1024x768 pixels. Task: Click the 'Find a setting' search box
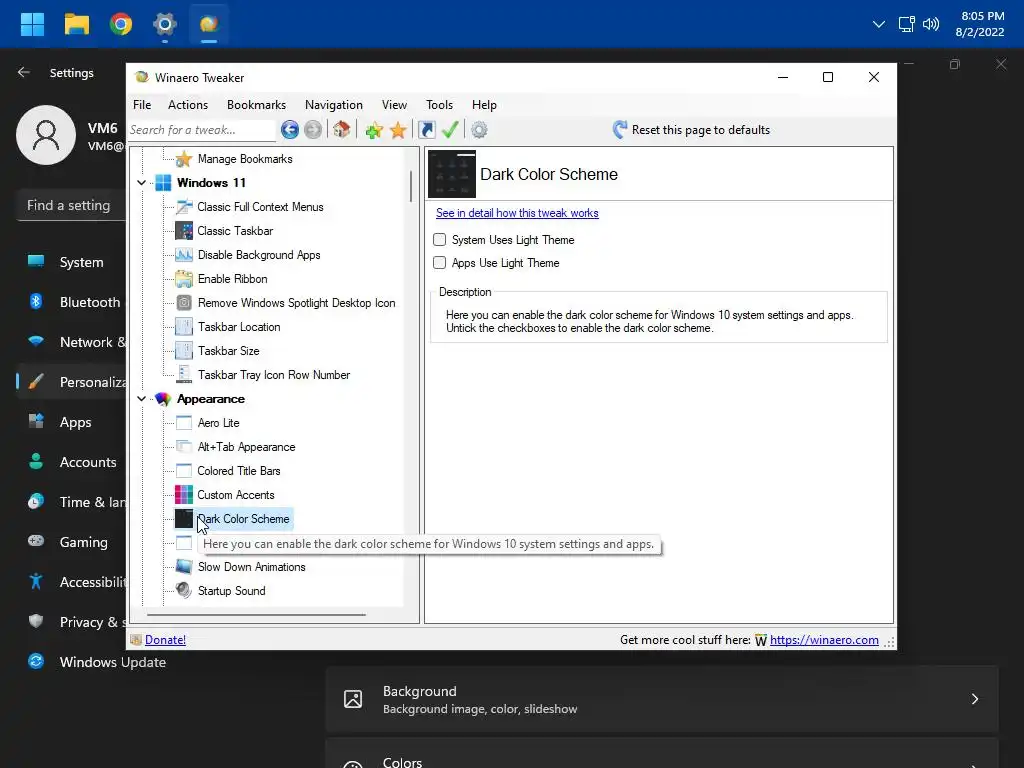coord(72,205)
